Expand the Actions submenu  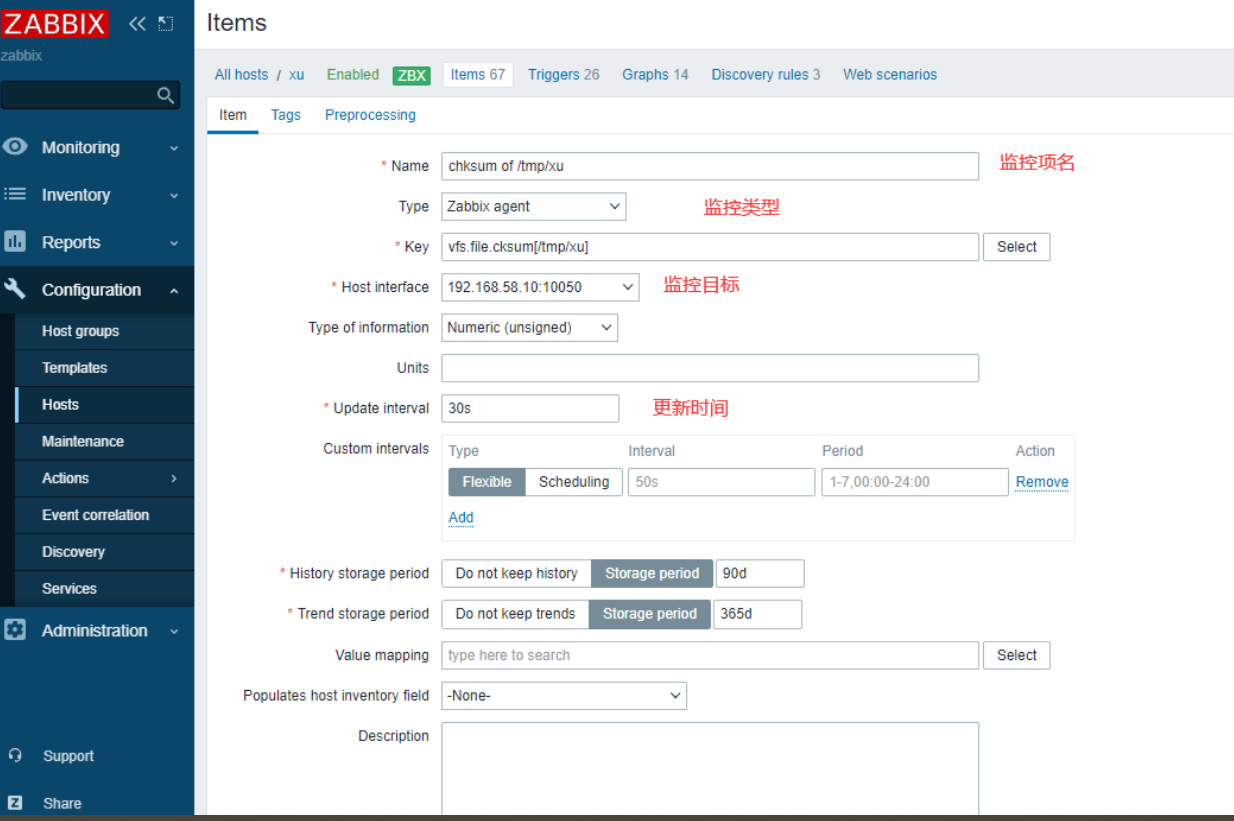pyautogui.click(x=104, y=478)
